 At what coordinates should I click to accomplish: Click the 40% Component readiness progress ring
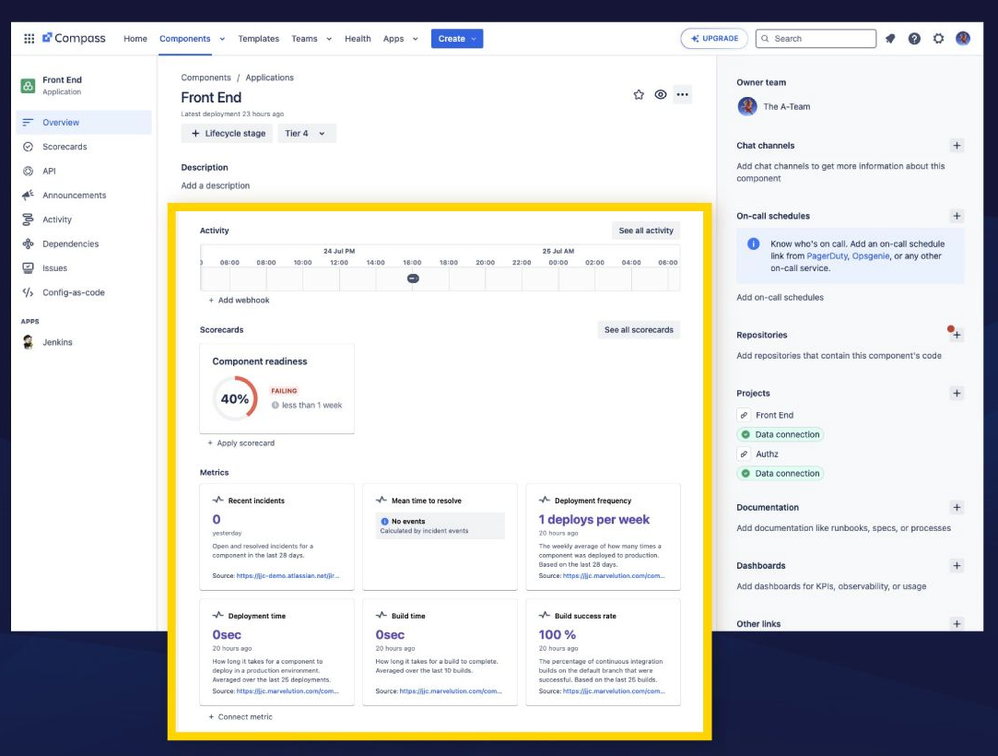(x=235, y=398)
